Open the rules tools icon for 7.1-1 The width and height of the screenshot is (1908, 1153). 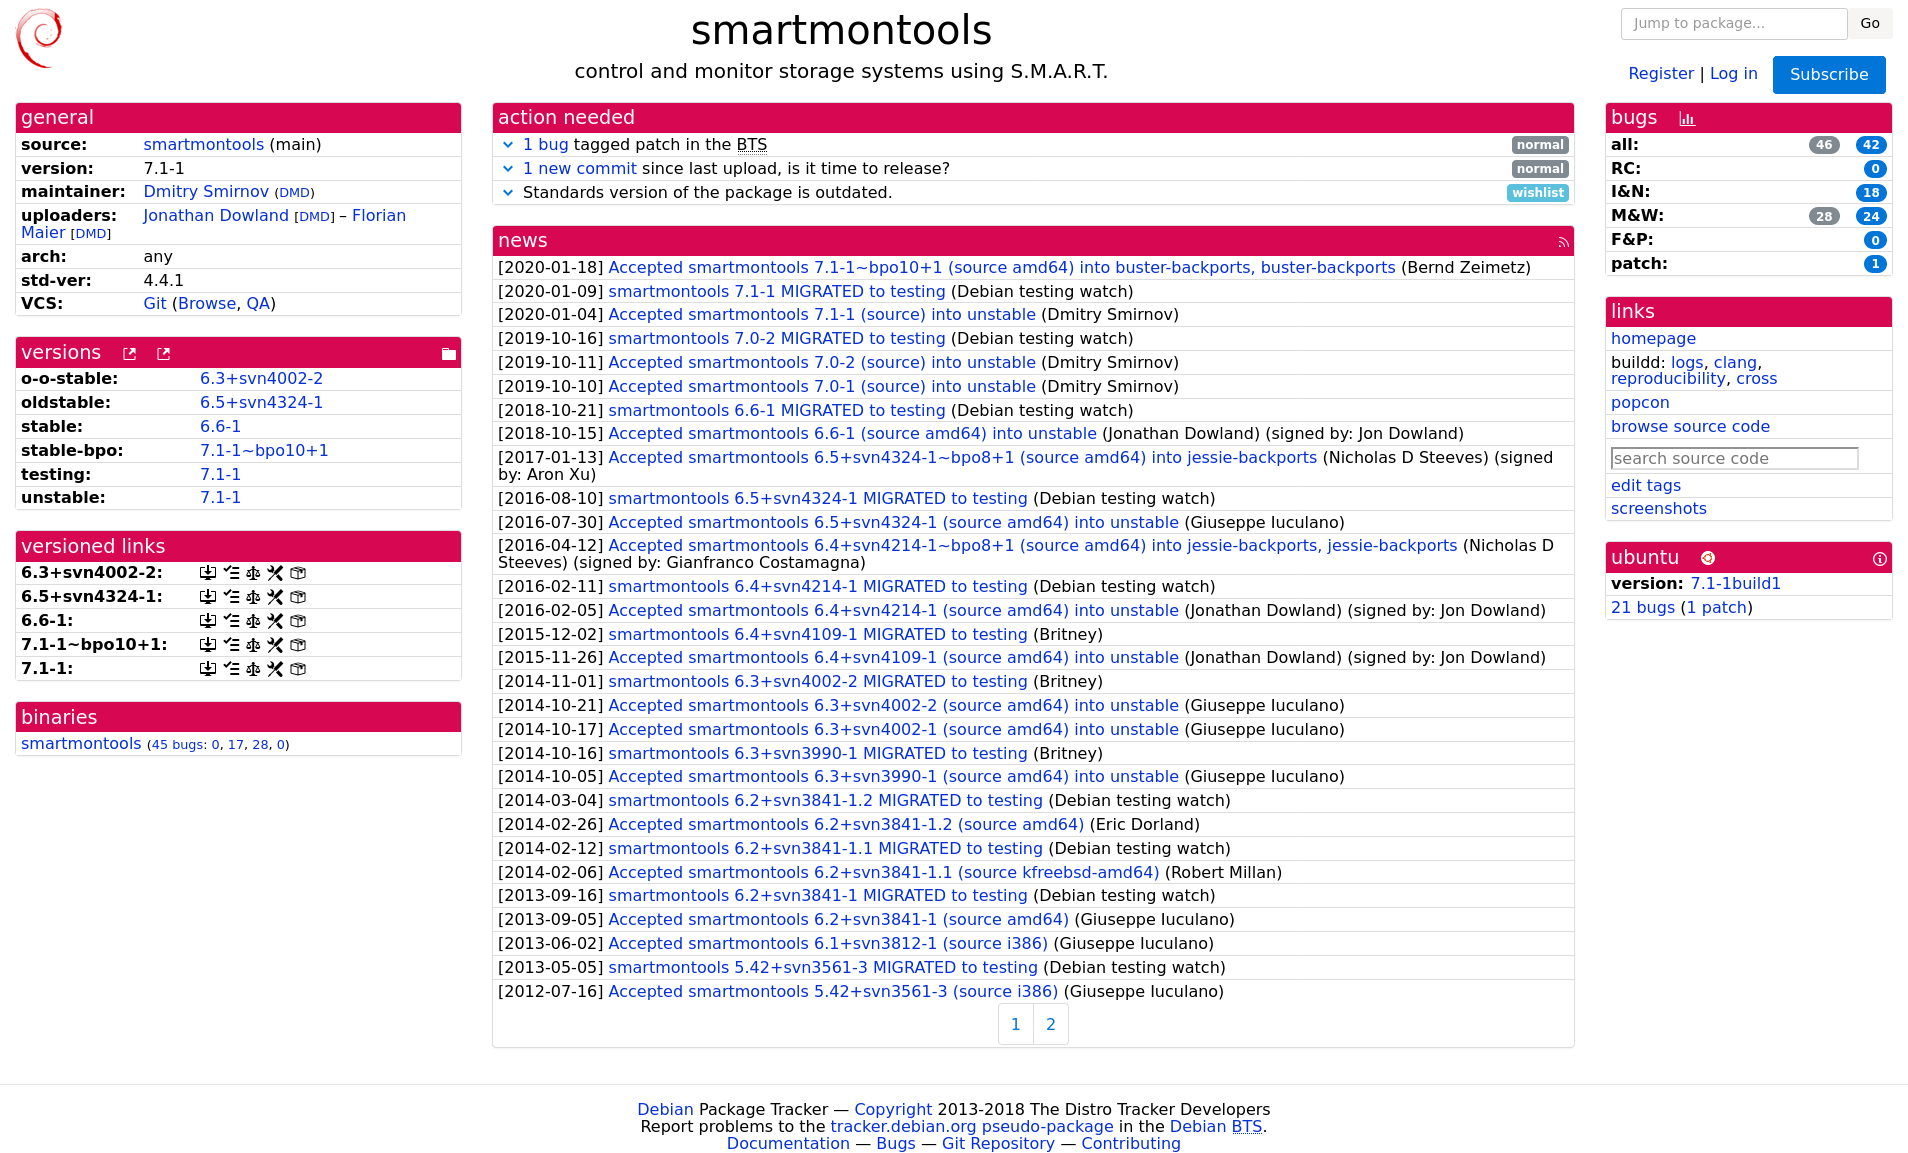(275, 669)
